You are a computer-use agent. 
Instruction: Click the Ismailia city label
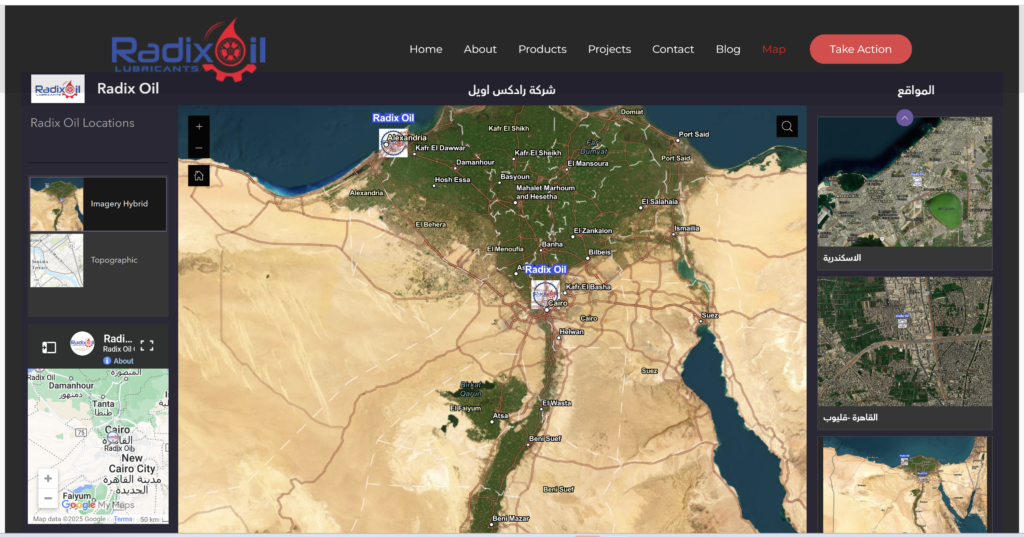[x=686, y=228]
